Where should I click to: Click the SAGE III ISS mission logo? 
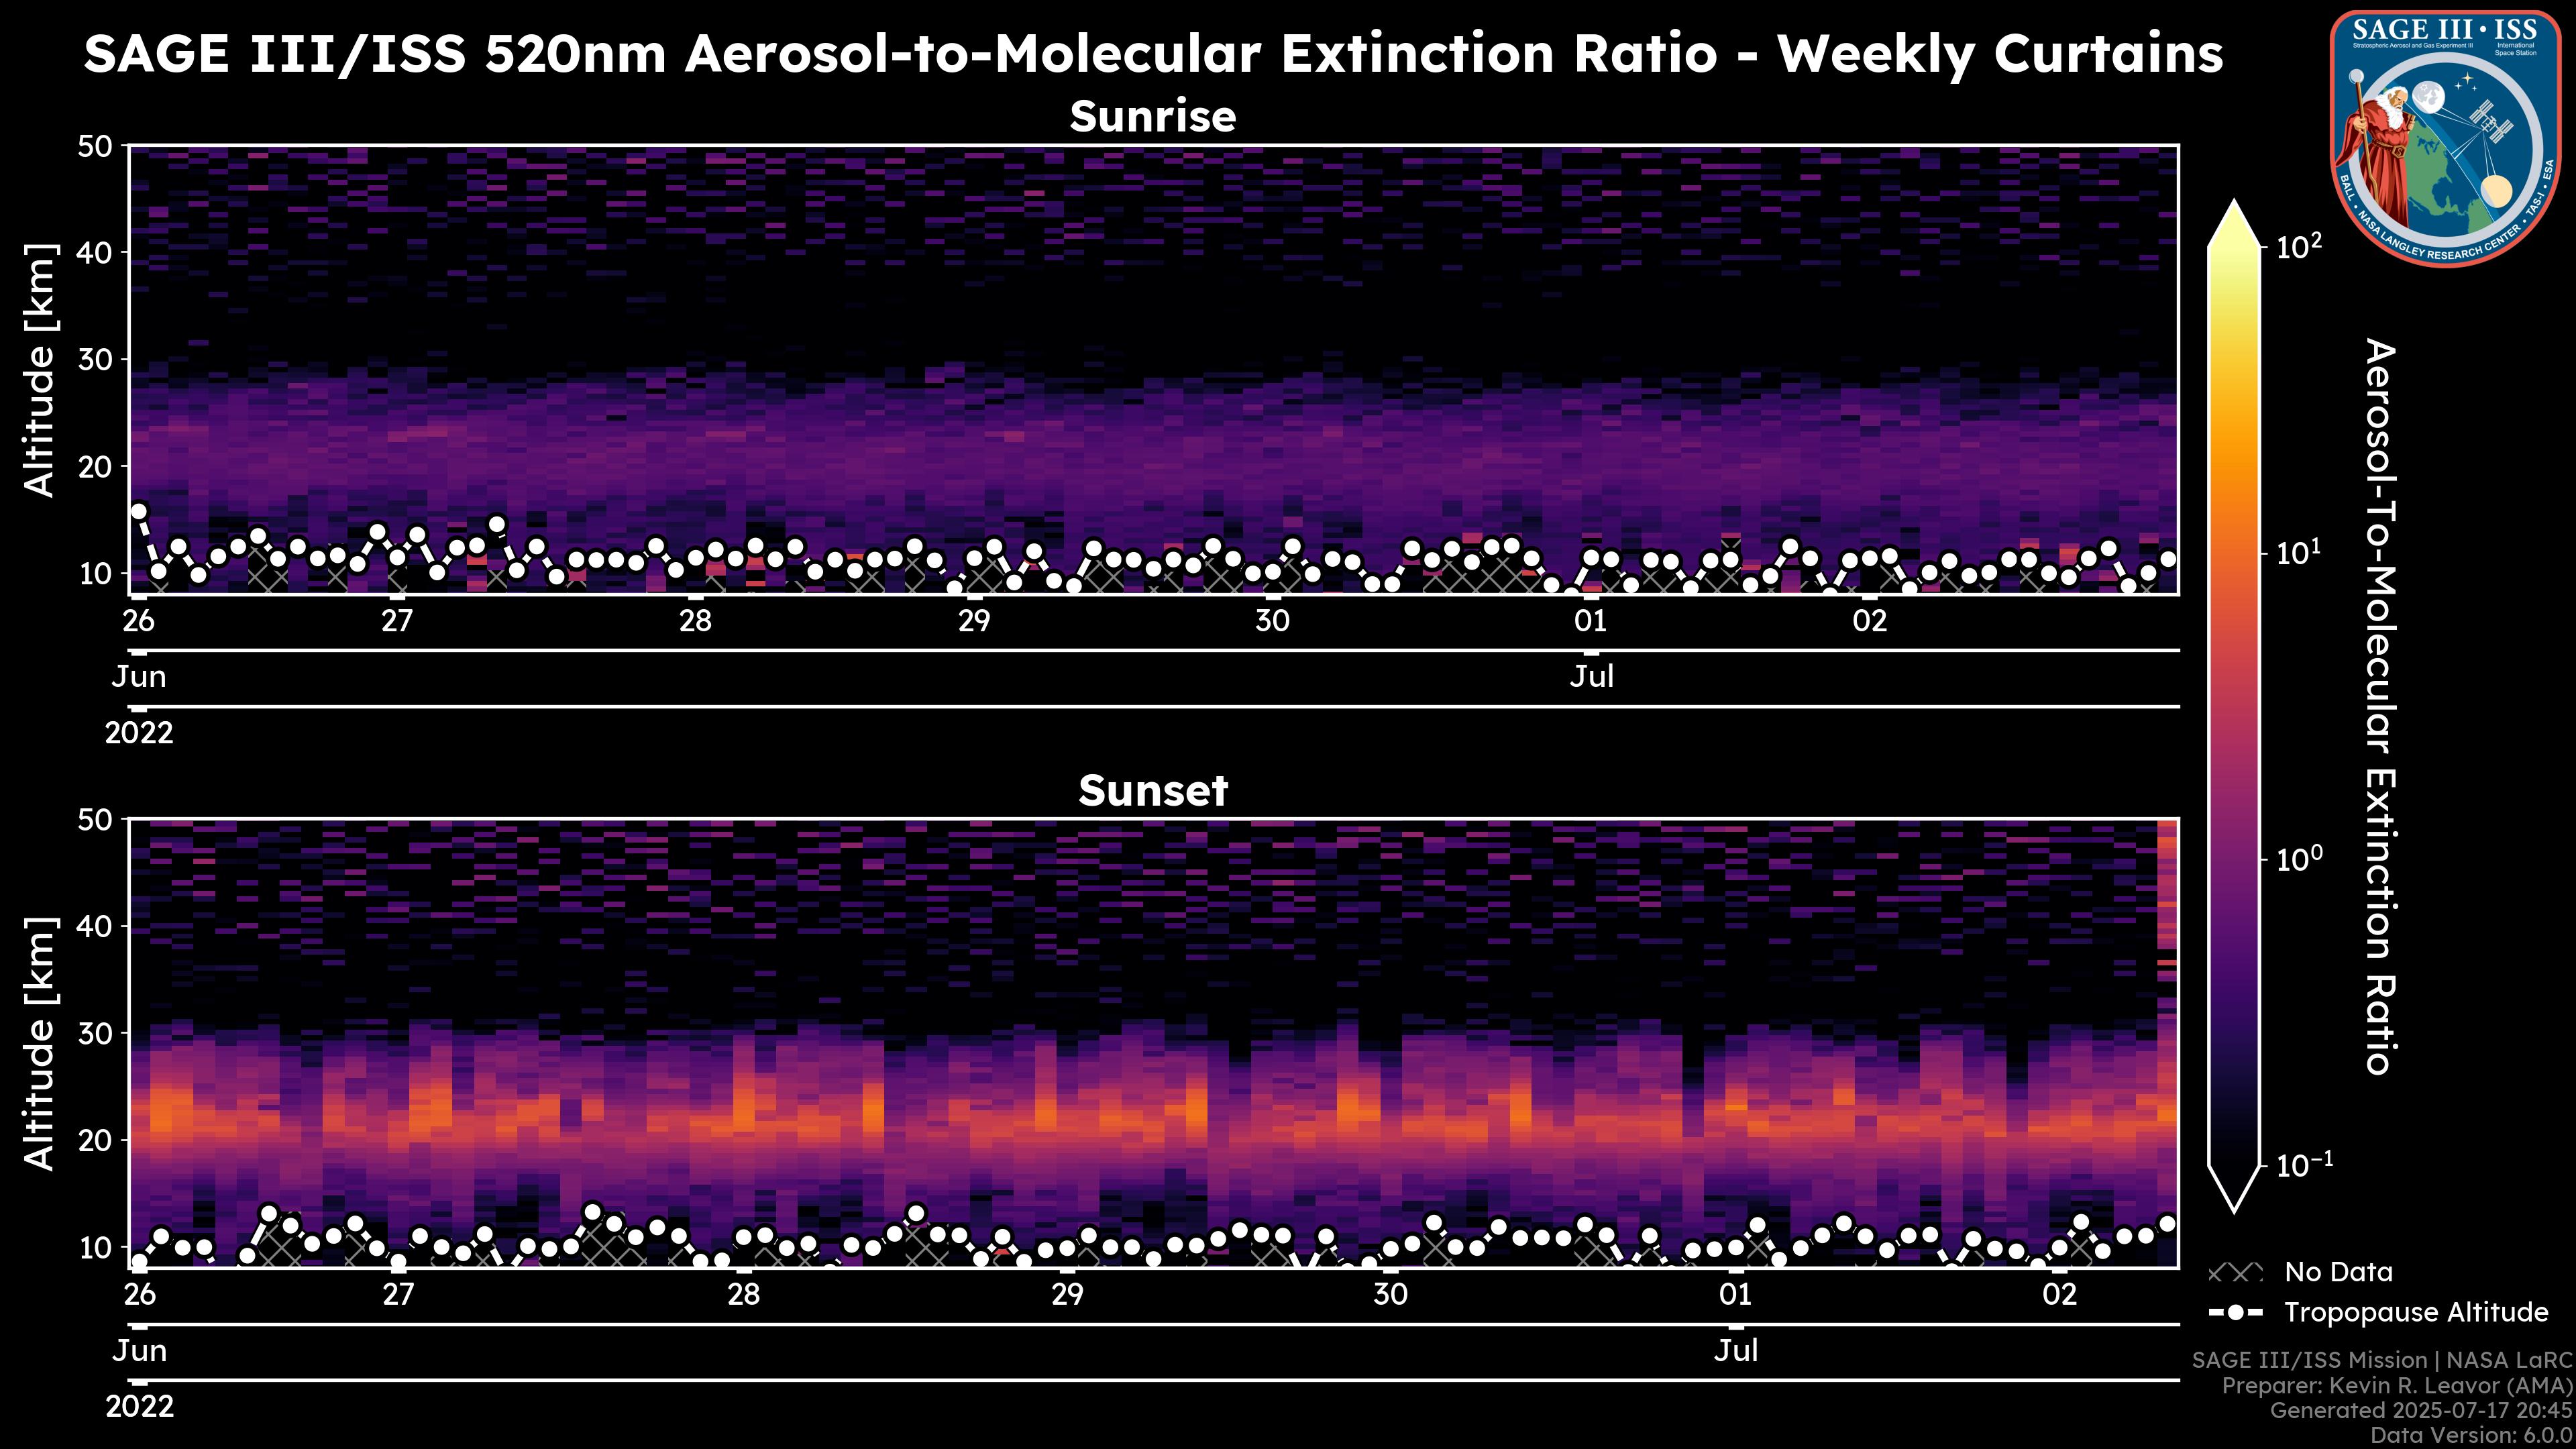coord(2446,138)
